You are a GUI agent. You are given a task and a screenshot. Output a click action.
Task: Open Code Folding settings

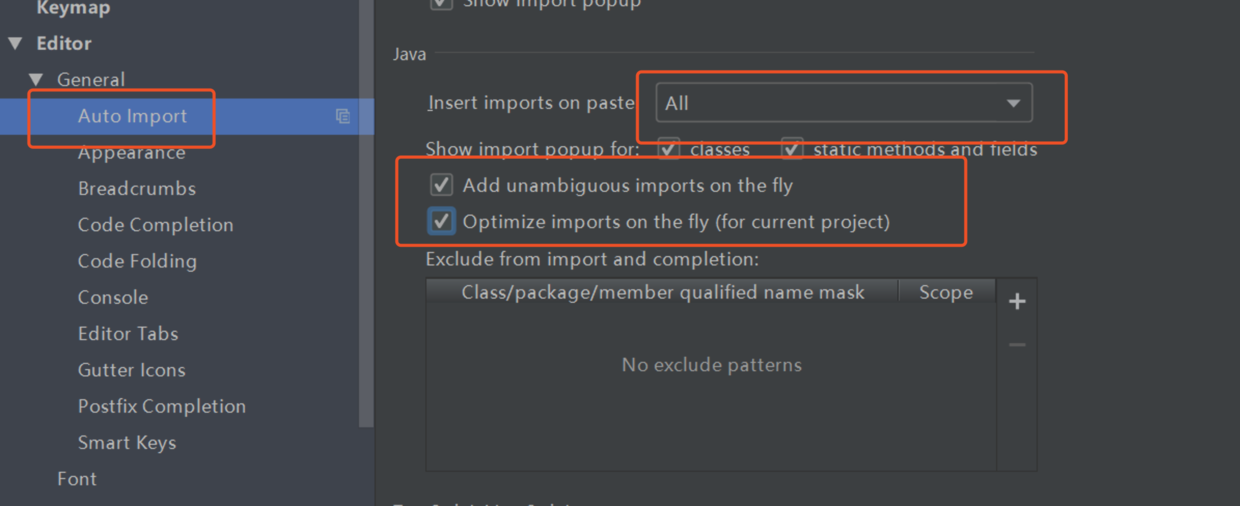[x=137, y=261]
